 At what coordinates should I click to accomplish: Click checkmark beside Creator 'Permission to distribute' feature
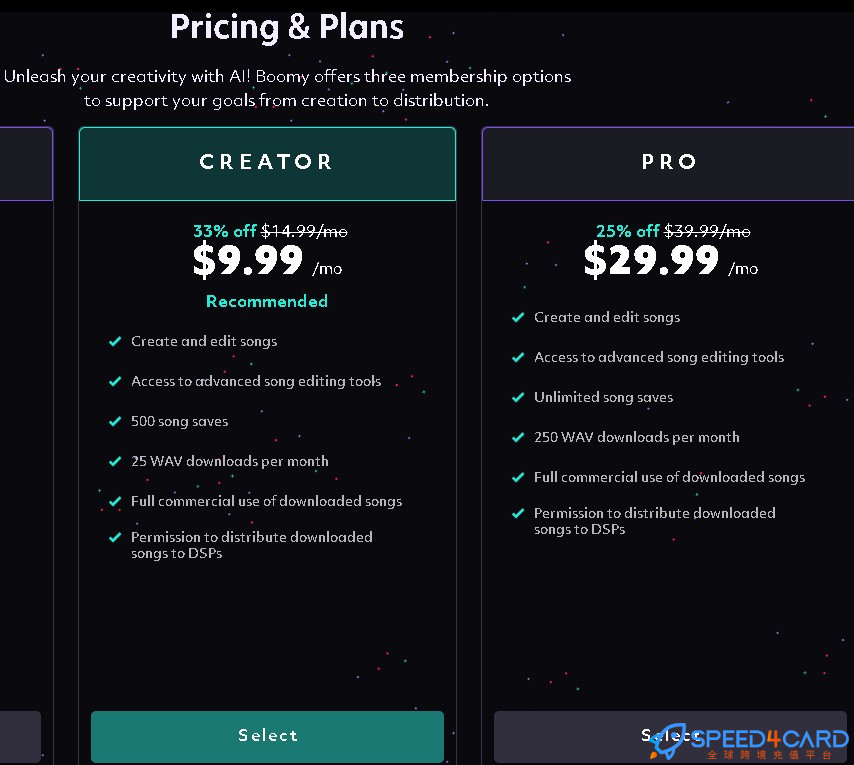click(x=115, y=538)
